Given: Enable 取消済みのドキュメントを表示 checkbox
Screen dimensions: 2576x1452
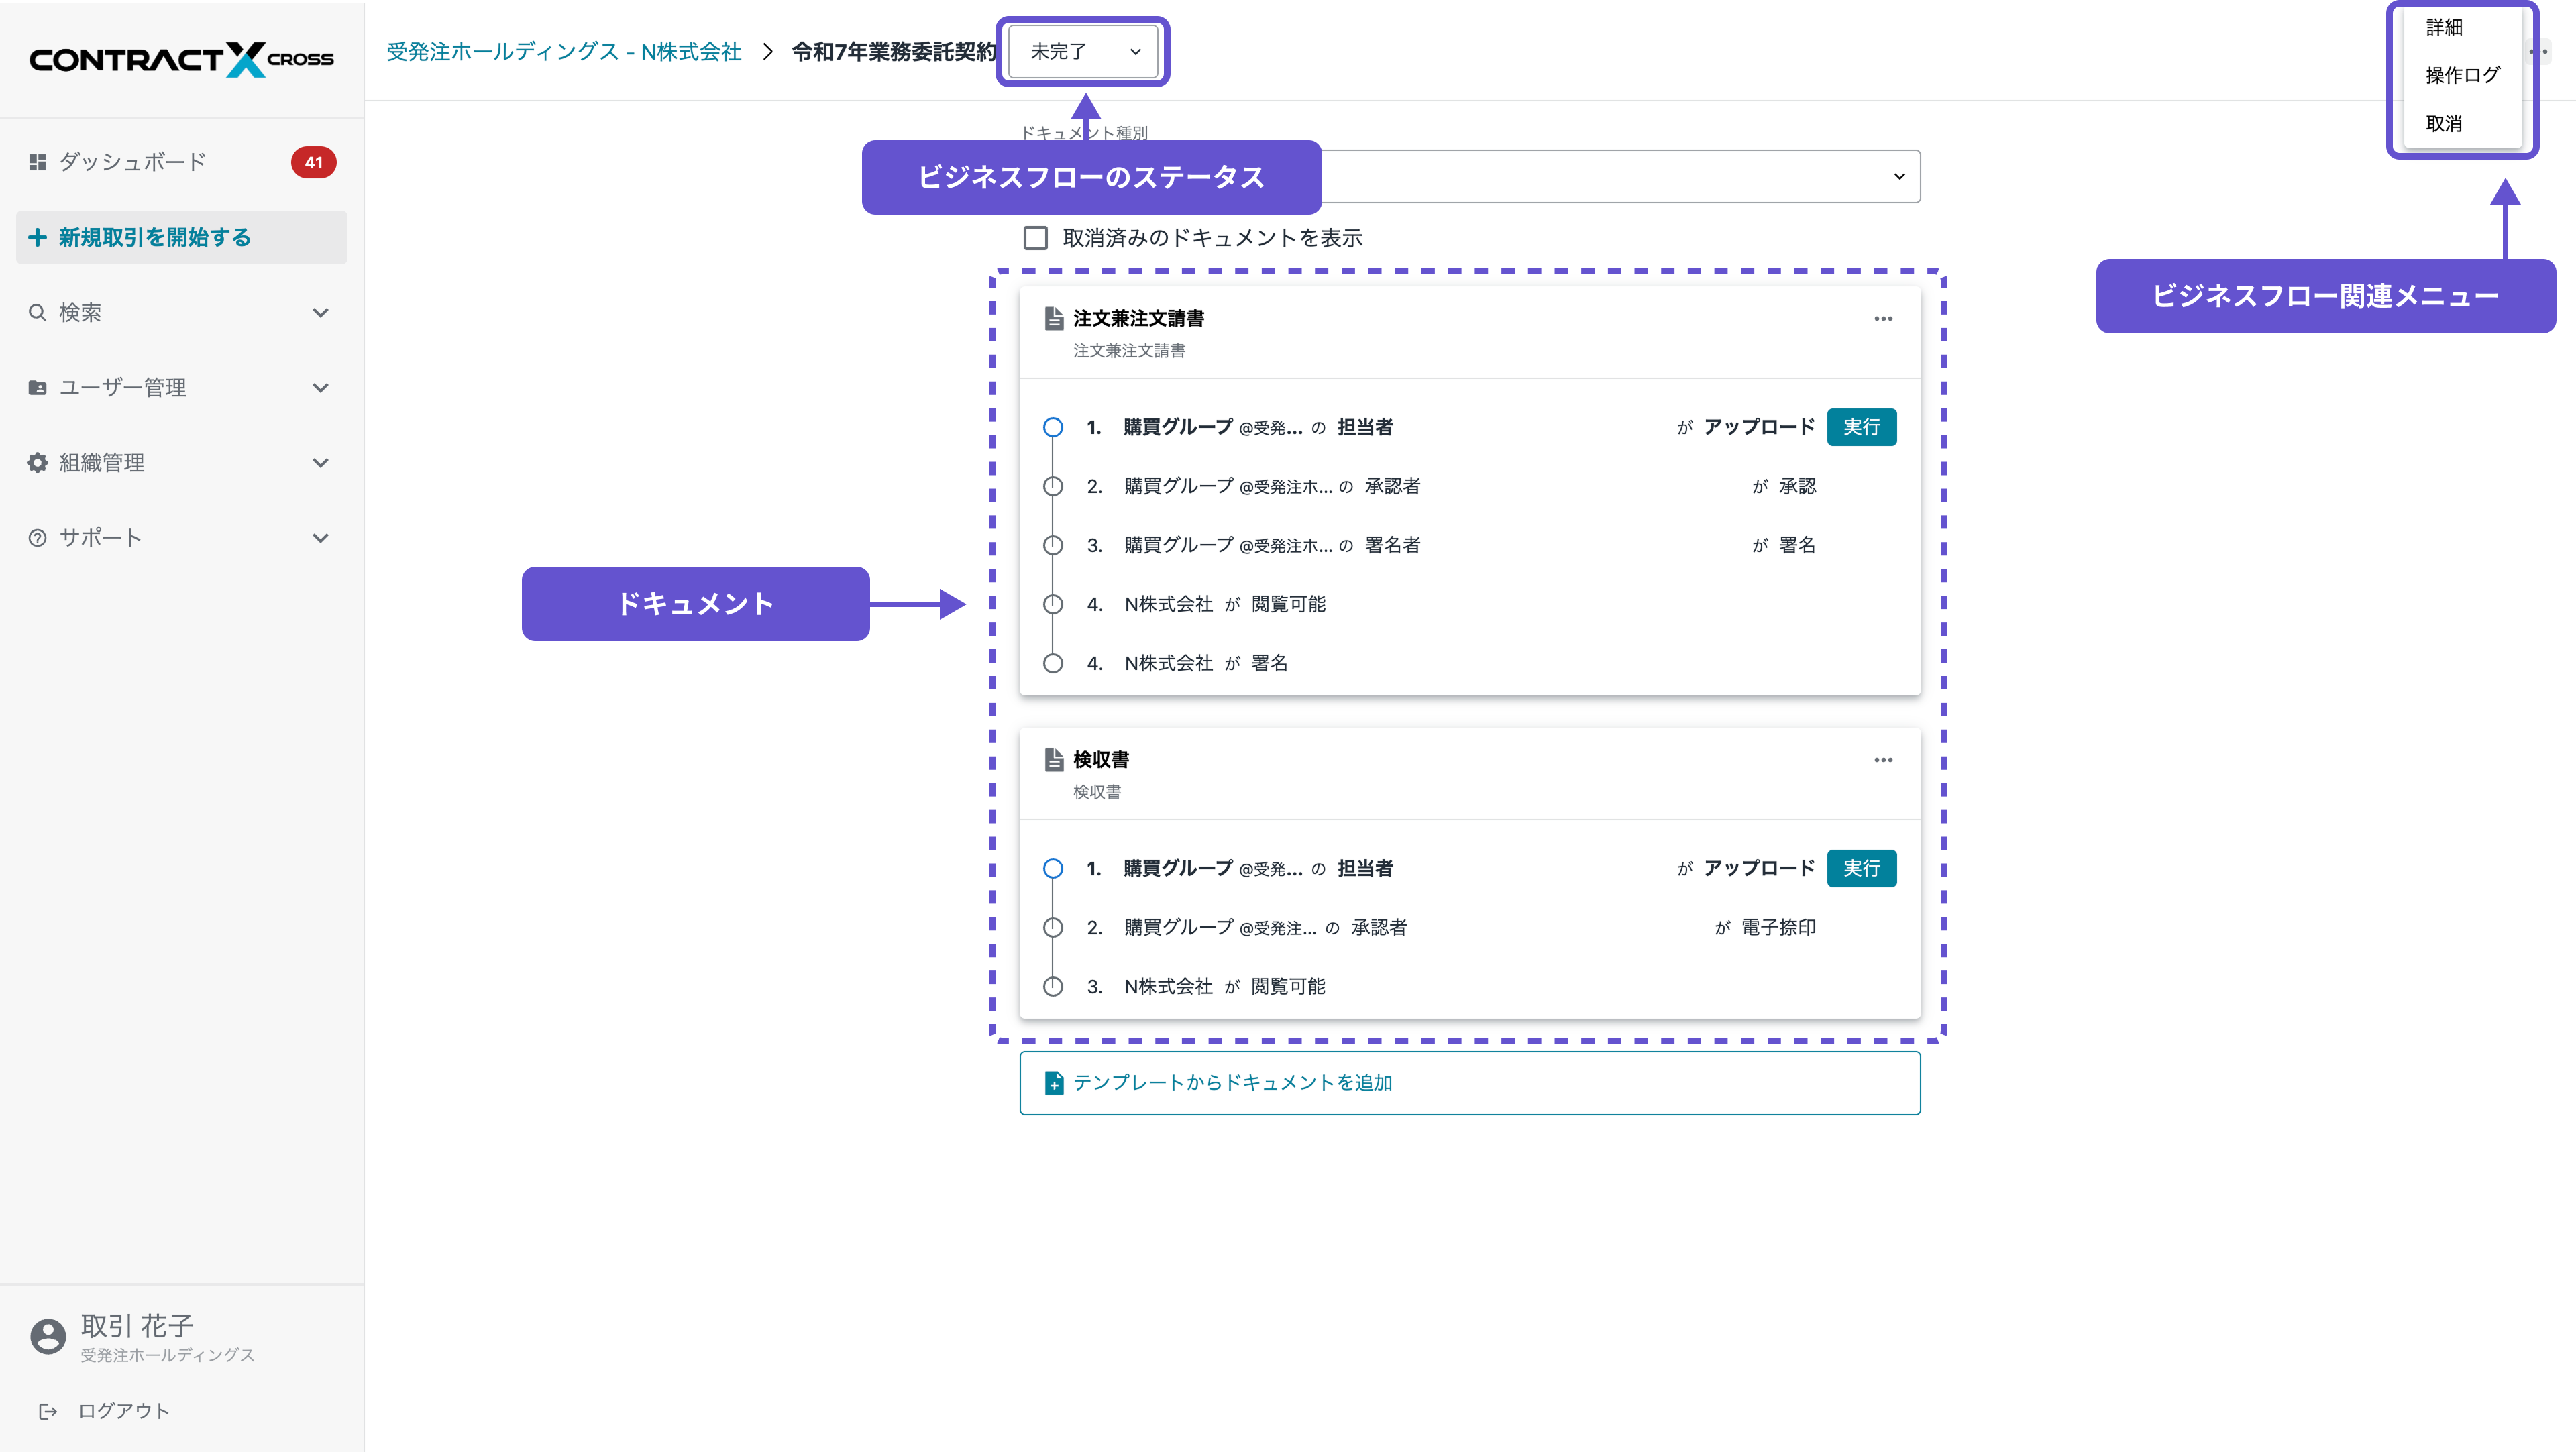Looking at the screenshot, I should click(1035, 238).
